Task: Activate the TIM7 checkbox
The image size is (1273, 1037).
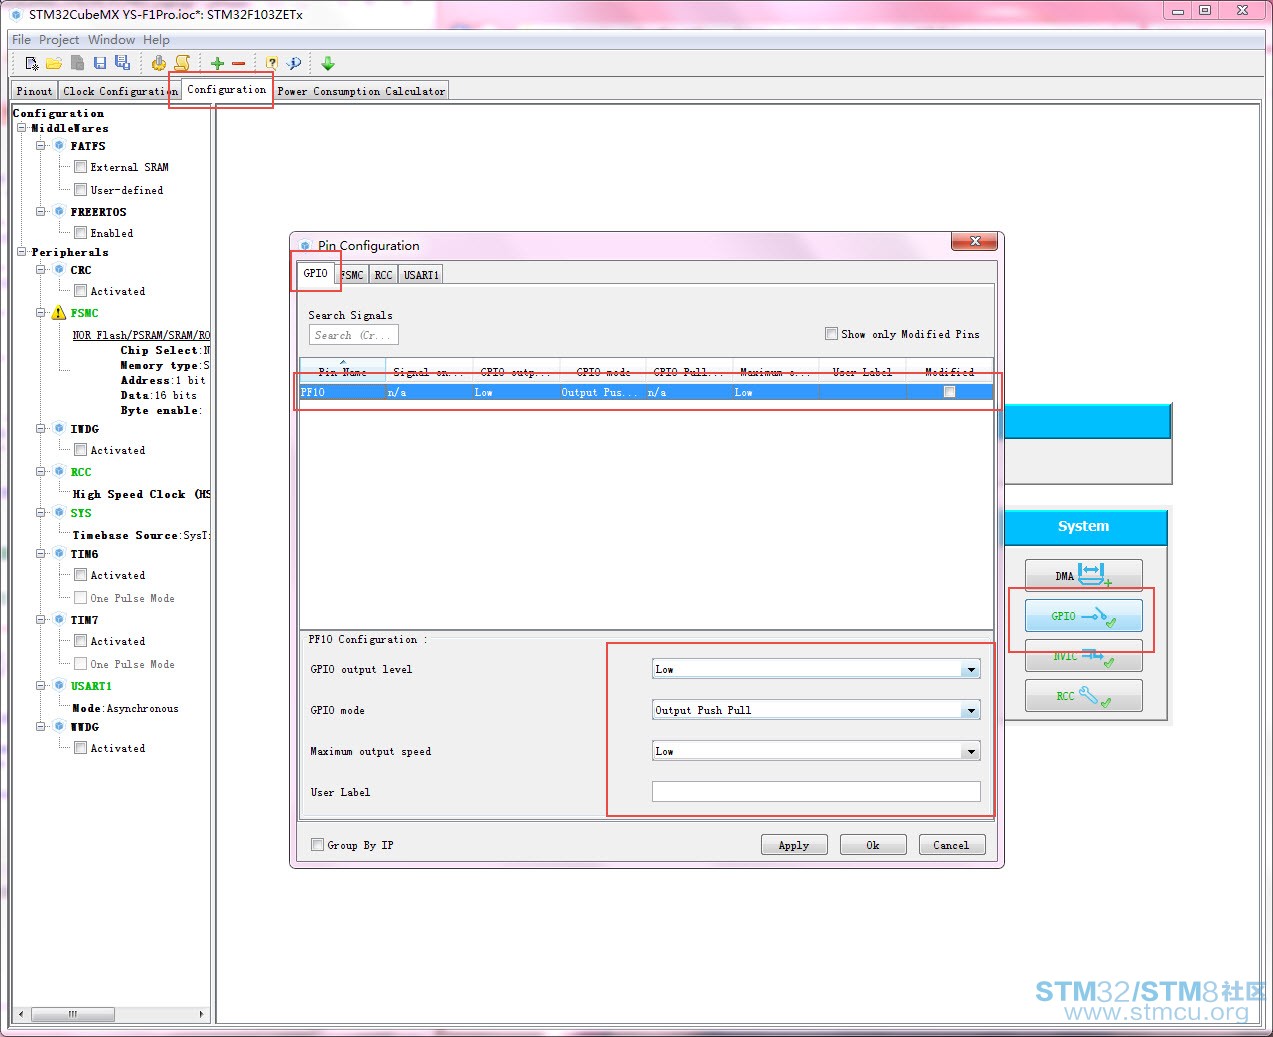Action: [80, 640]
